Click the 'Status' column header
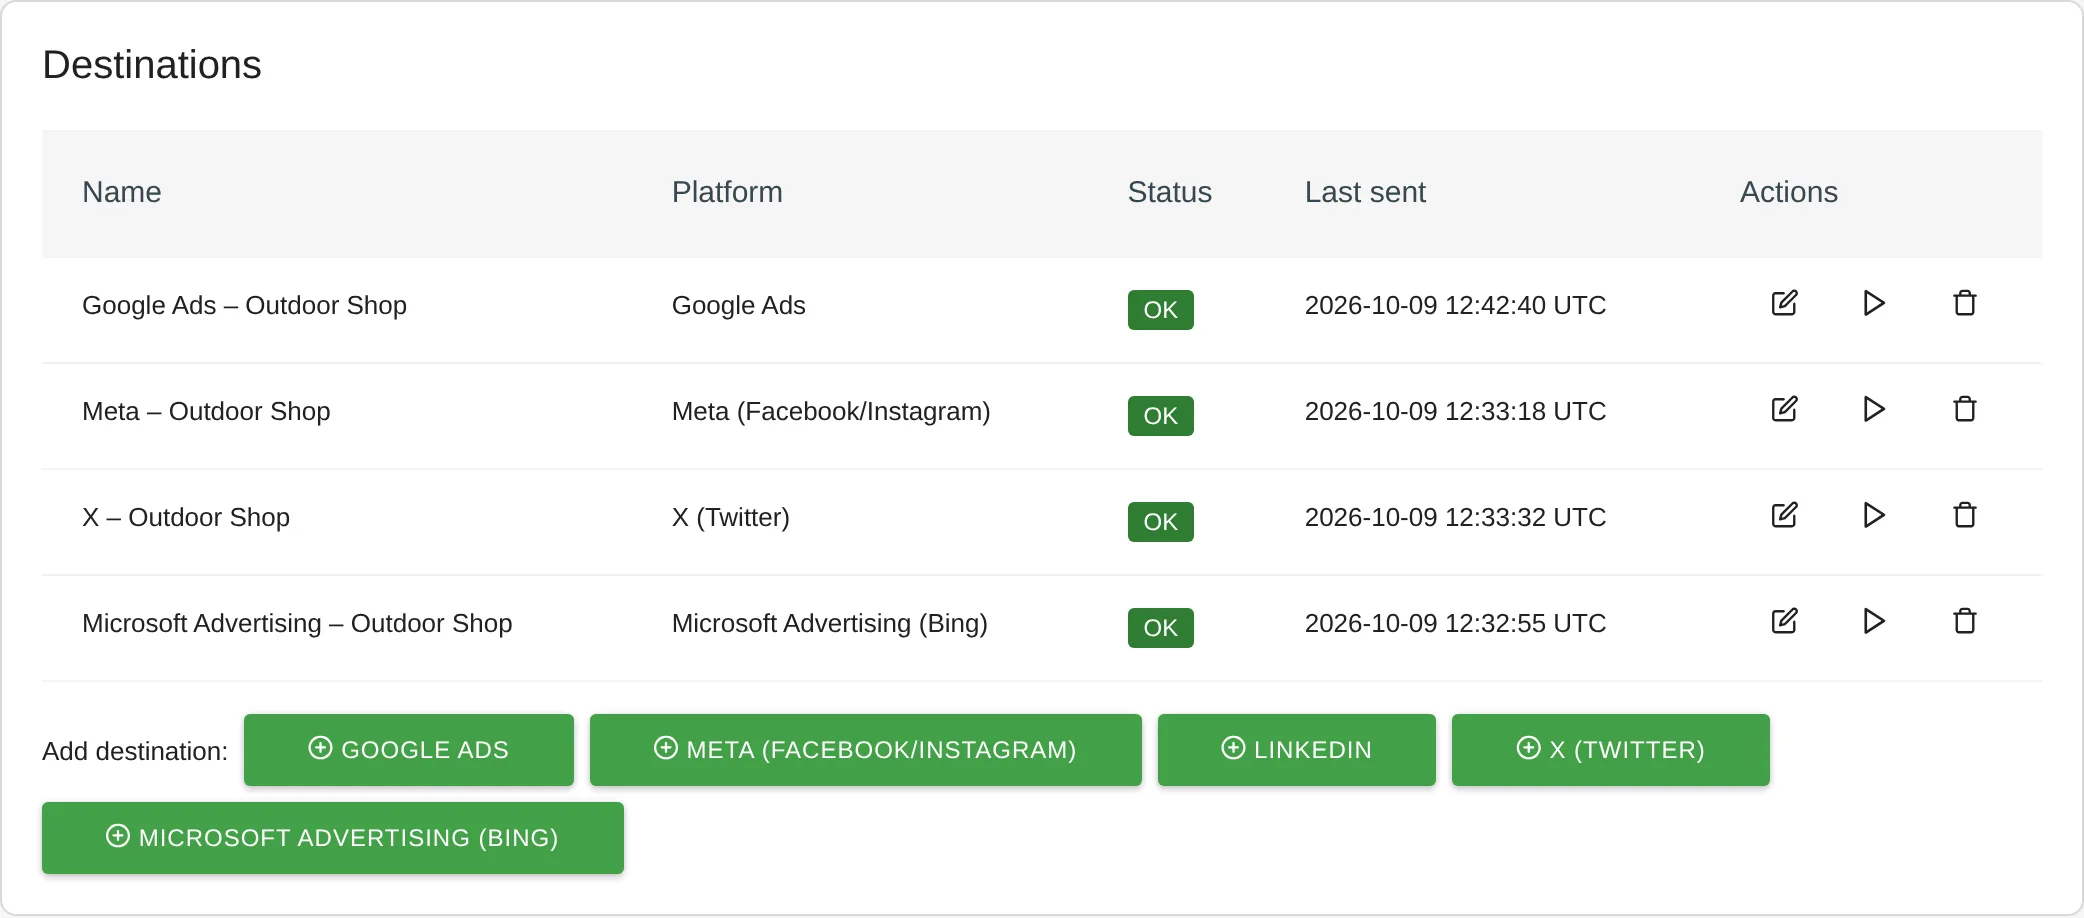Viewport: 2084px width, 918px height. [x=1170, y=192]
